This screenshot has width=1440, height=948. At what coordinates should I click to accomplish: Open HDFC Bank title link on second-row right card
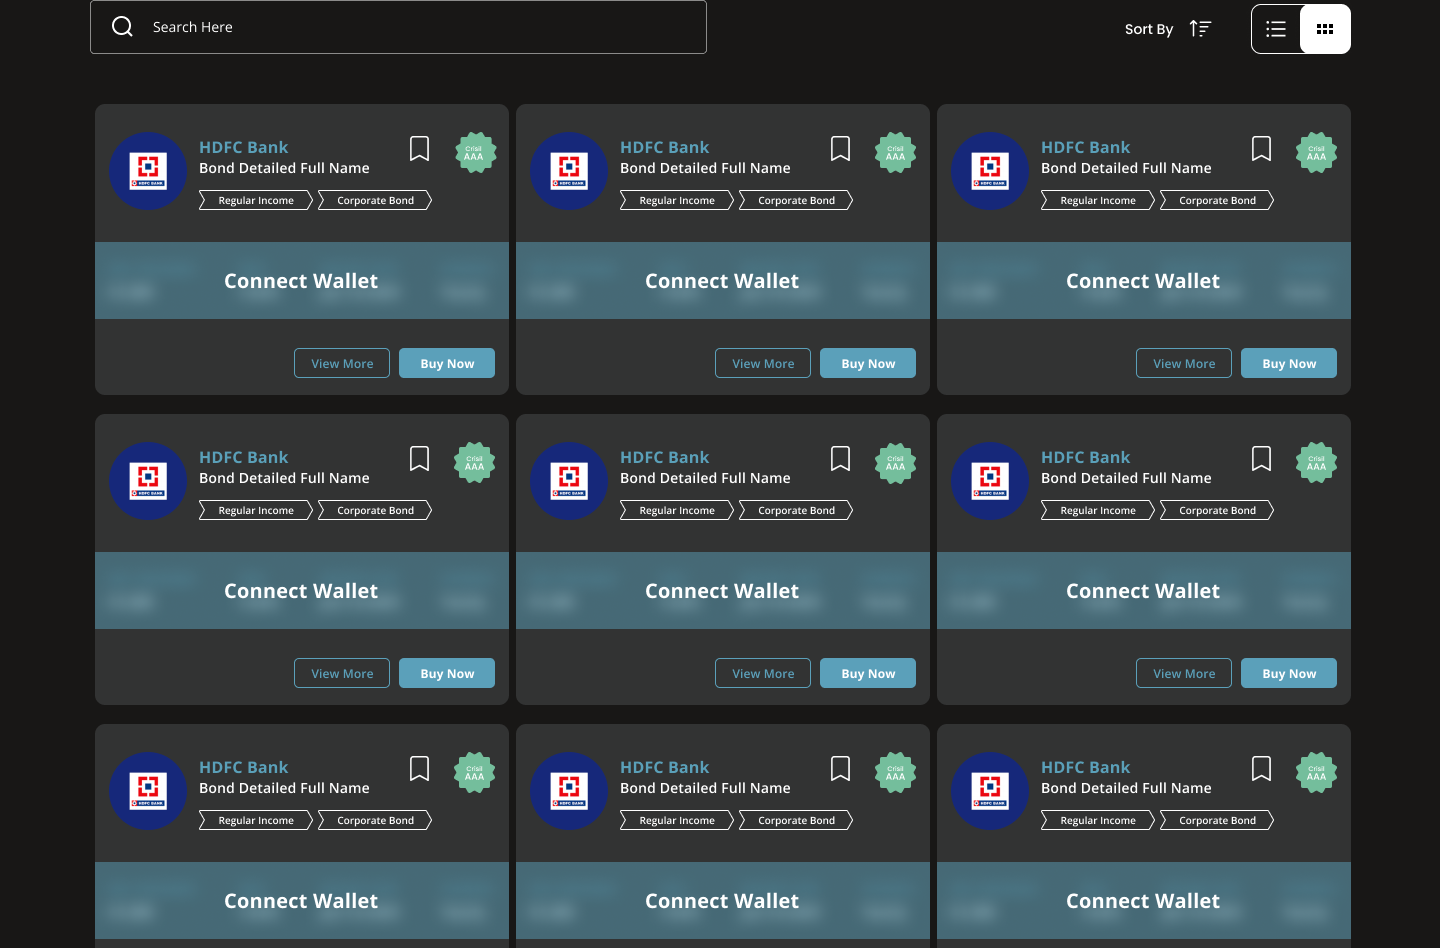(1085, 457)
